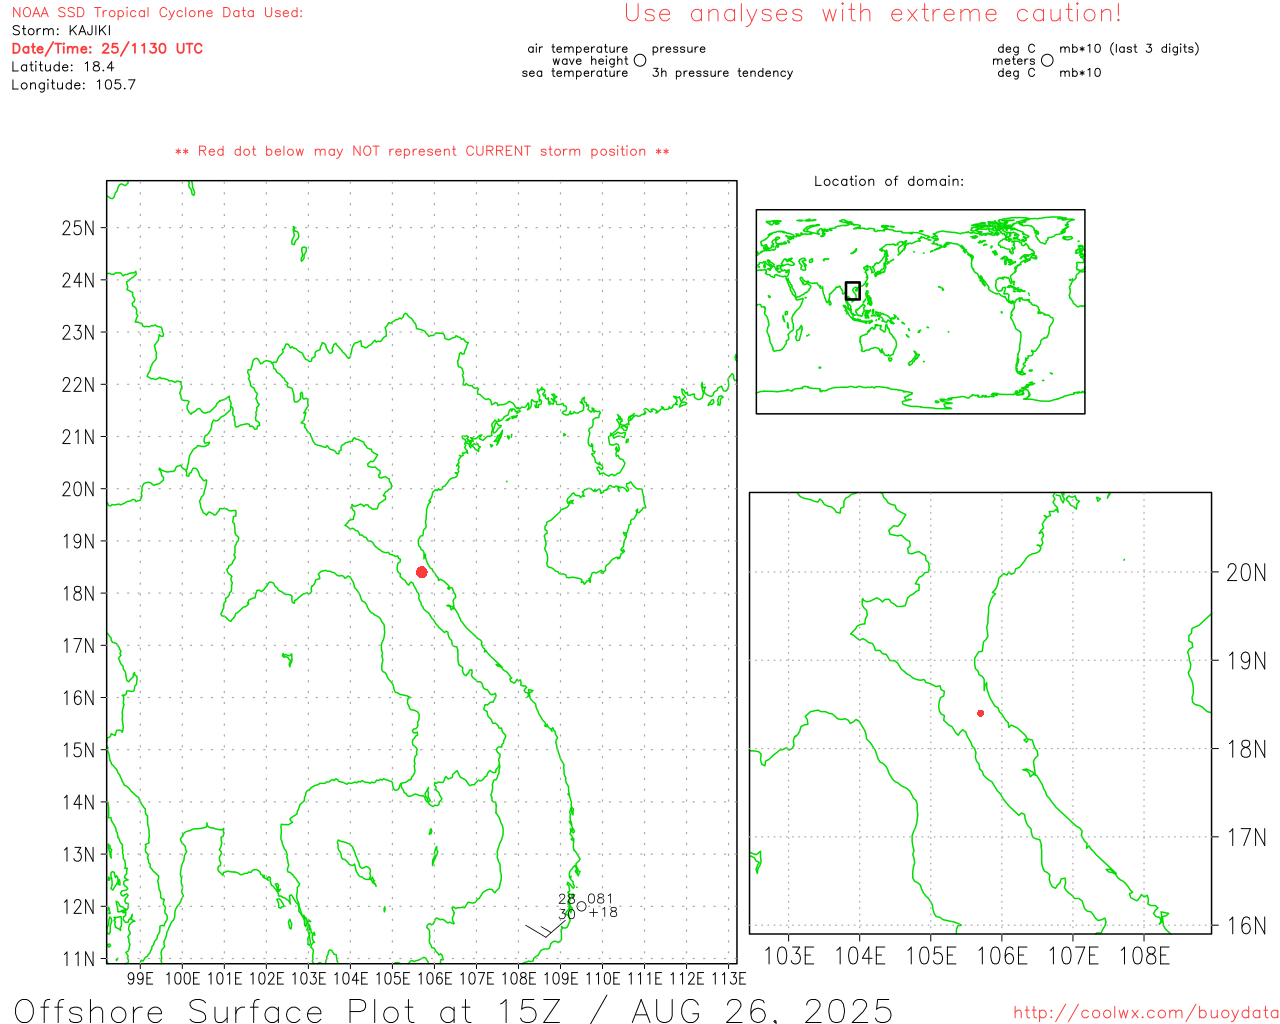Image resolution: width=1280 pixels, height=1024 pixels.
Task: Click the 'Location of domain:' label
Action: click(x=889, y=181)
